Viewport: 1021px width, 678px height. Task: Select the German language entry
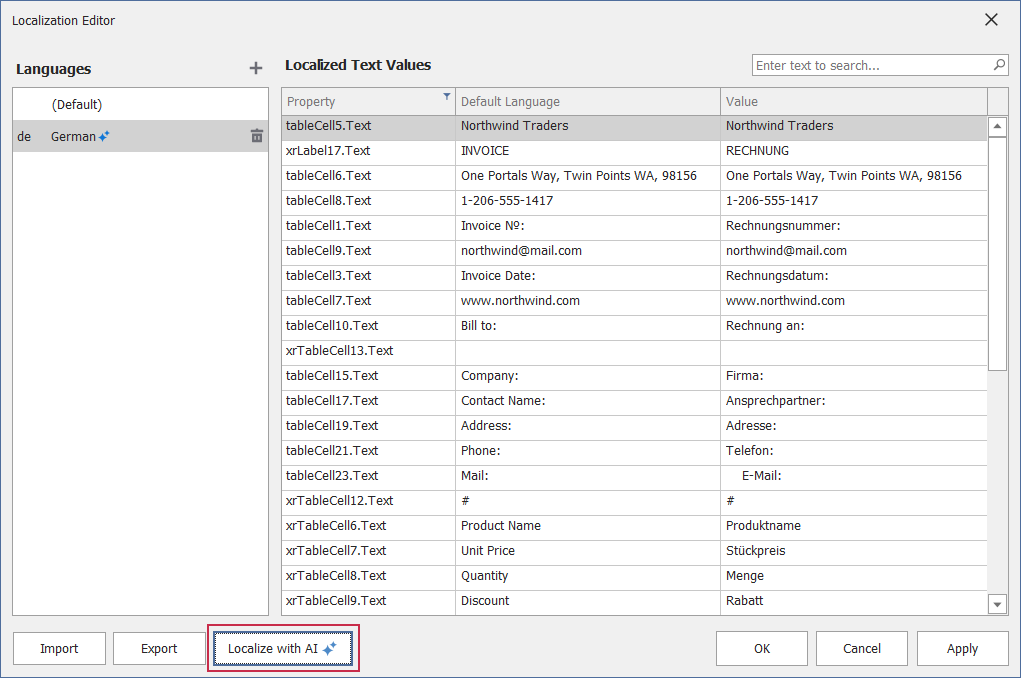[73, 136]
